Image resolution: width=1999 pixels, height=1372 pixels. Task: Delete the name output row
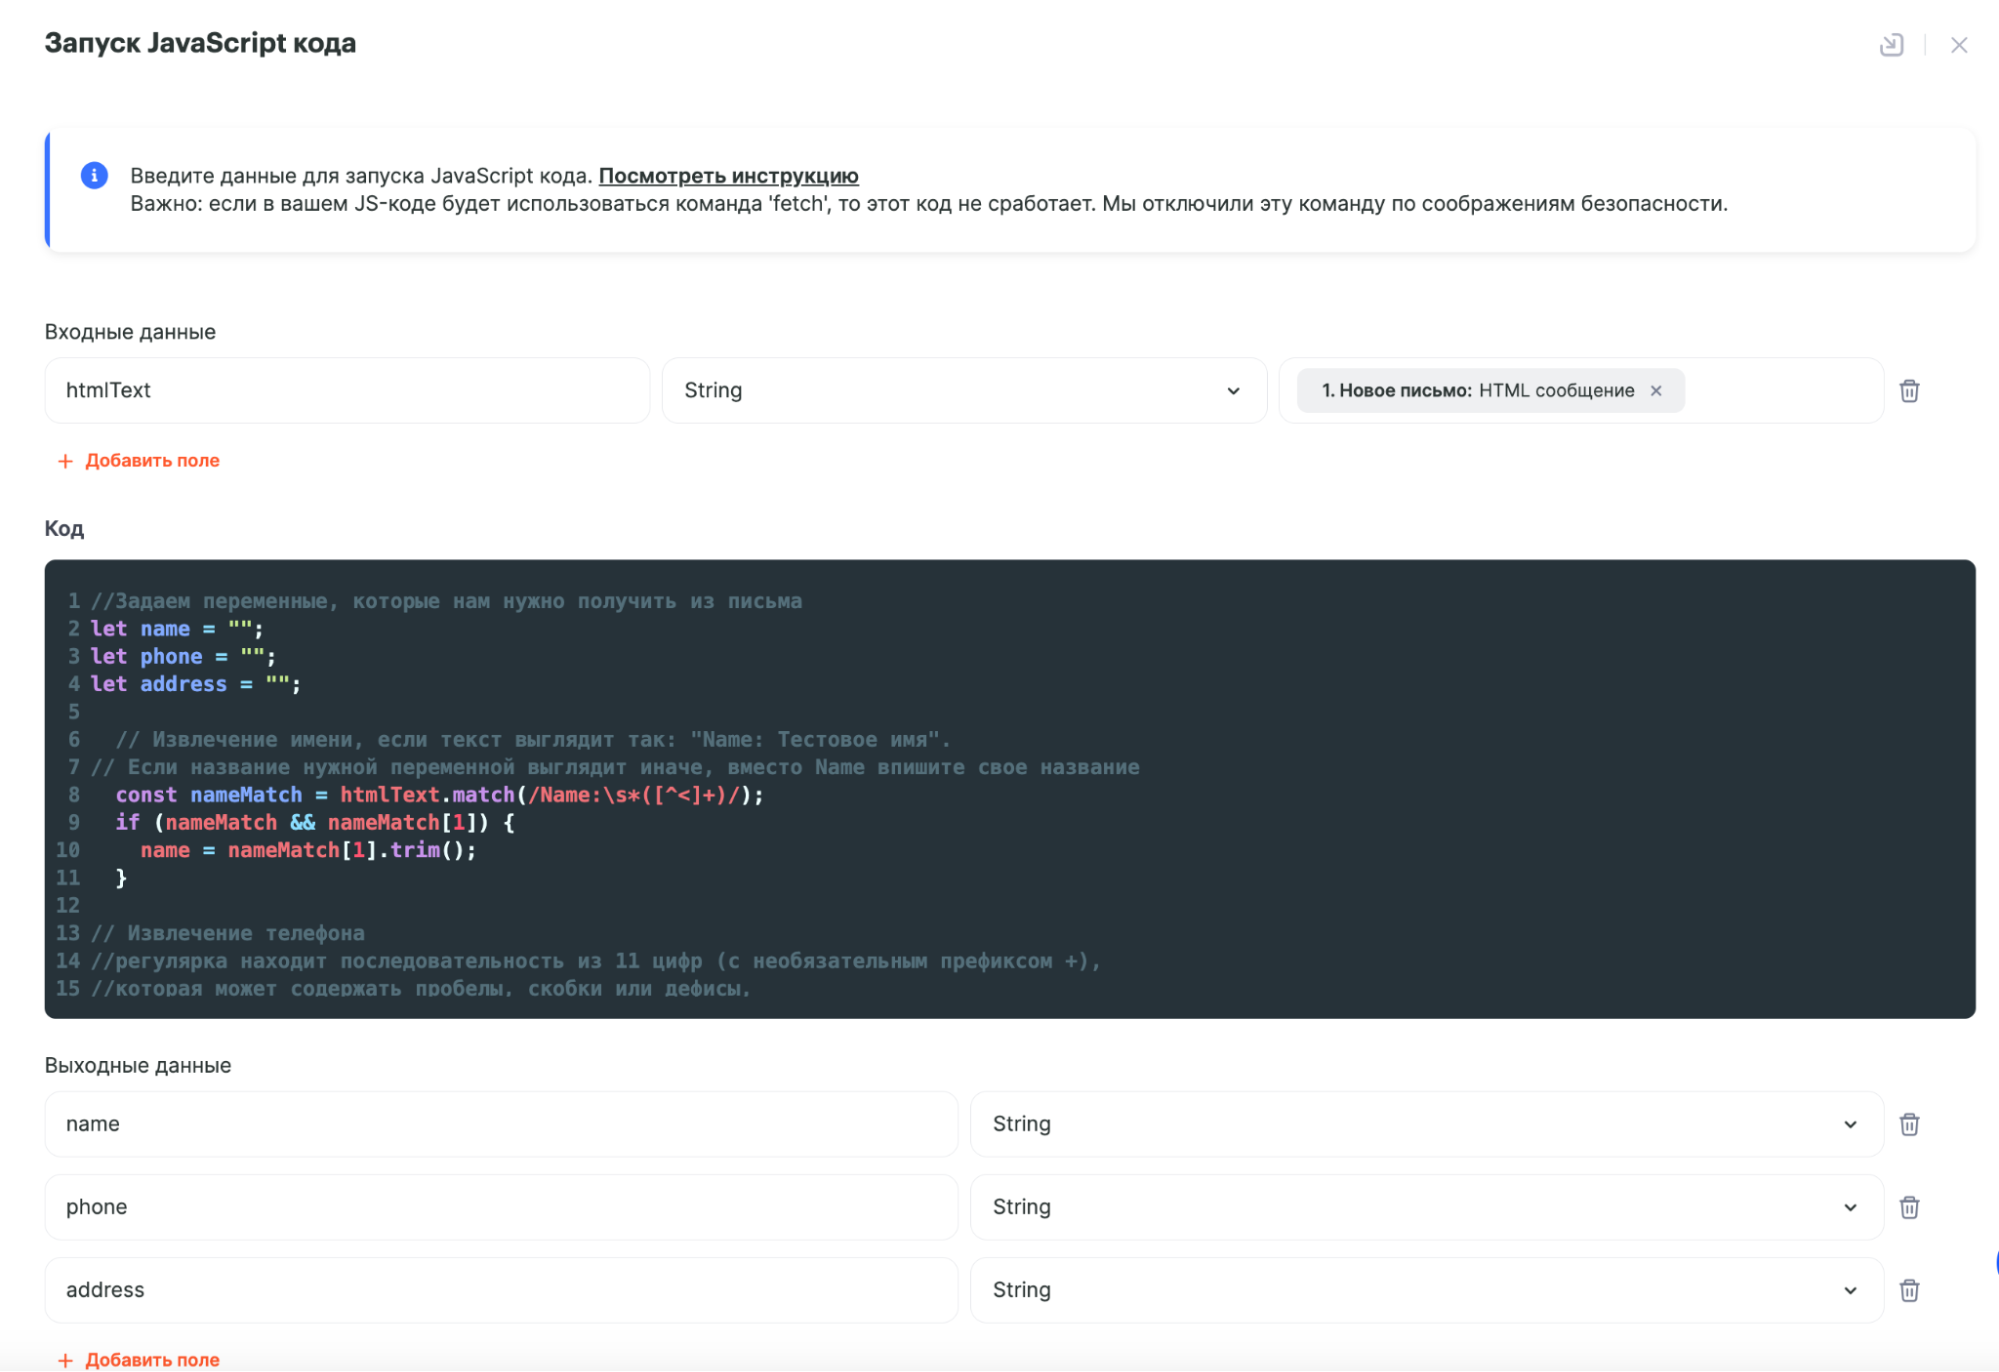pyautogui.click(x=1909, y=1124)
